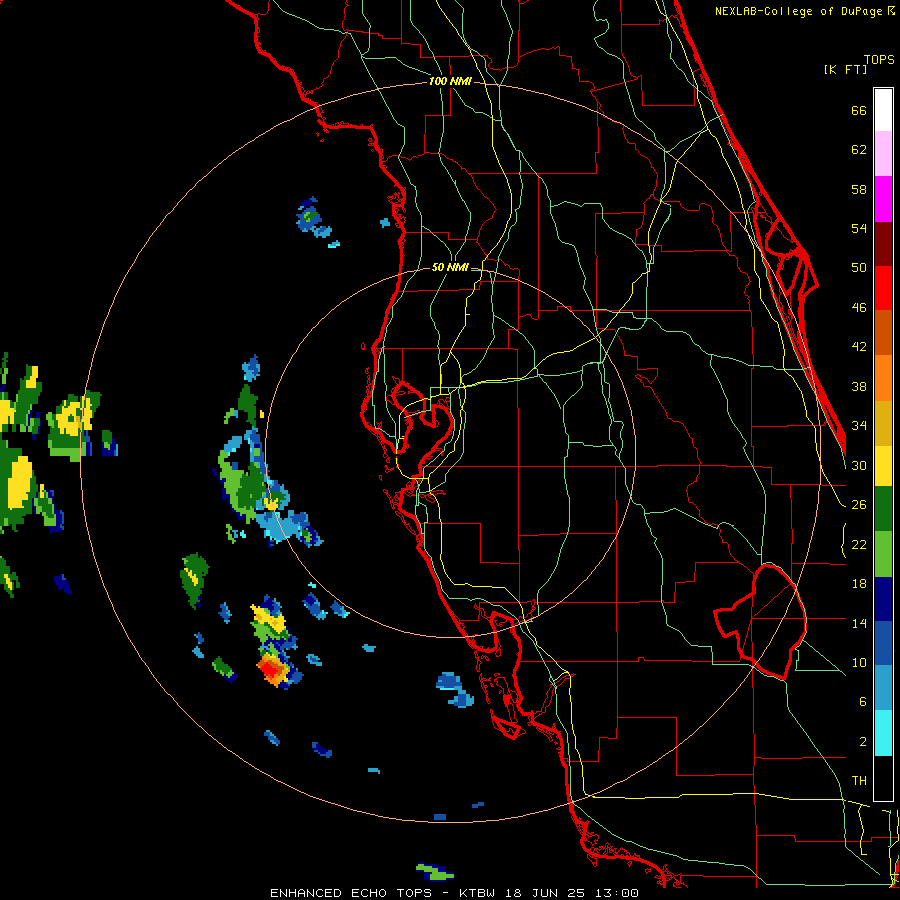The image size is (900, 900).
Task: Click the "100 NMI" range ring label
Action: [450, 82]
